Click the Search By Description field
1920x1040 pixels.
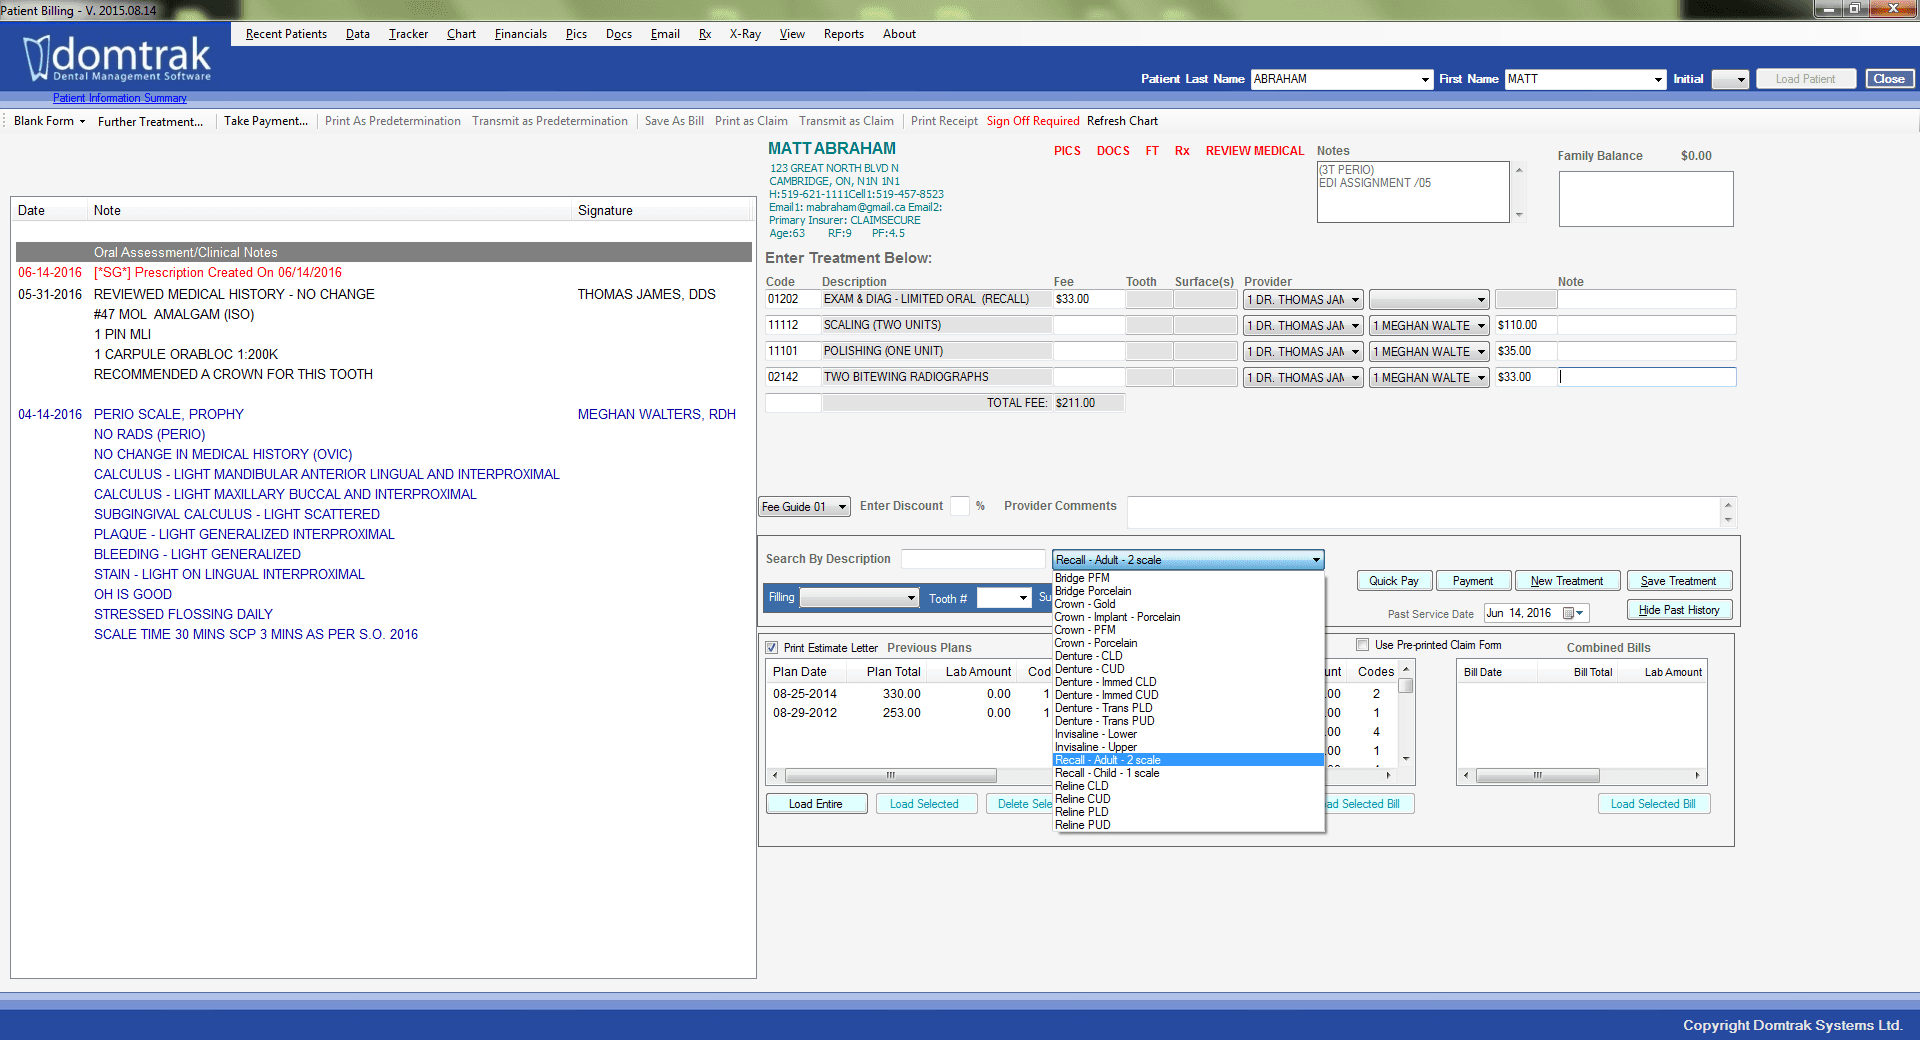(972, 559)
